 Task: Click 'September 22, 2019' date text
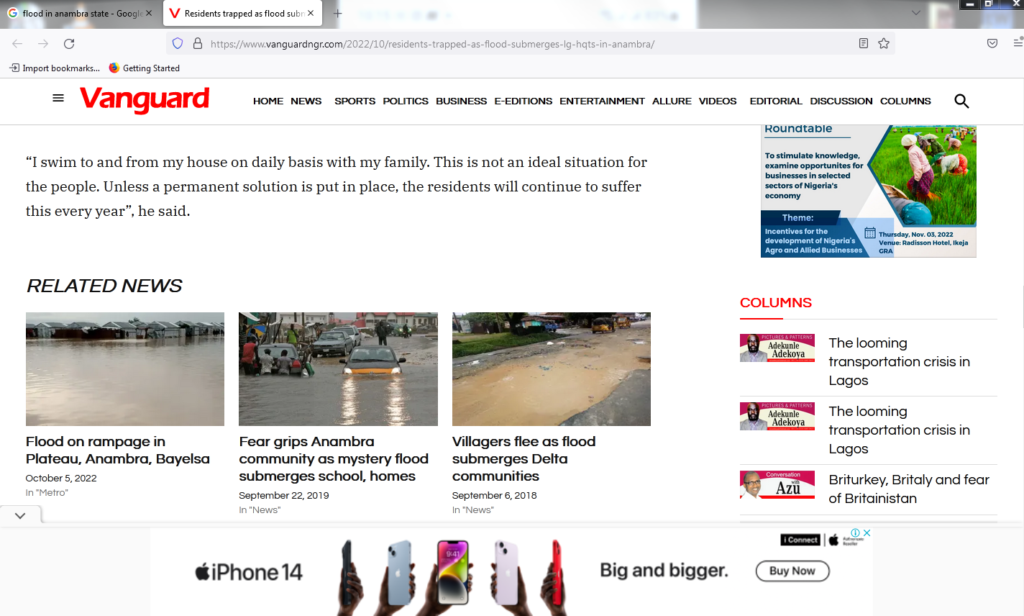[284, 495]
